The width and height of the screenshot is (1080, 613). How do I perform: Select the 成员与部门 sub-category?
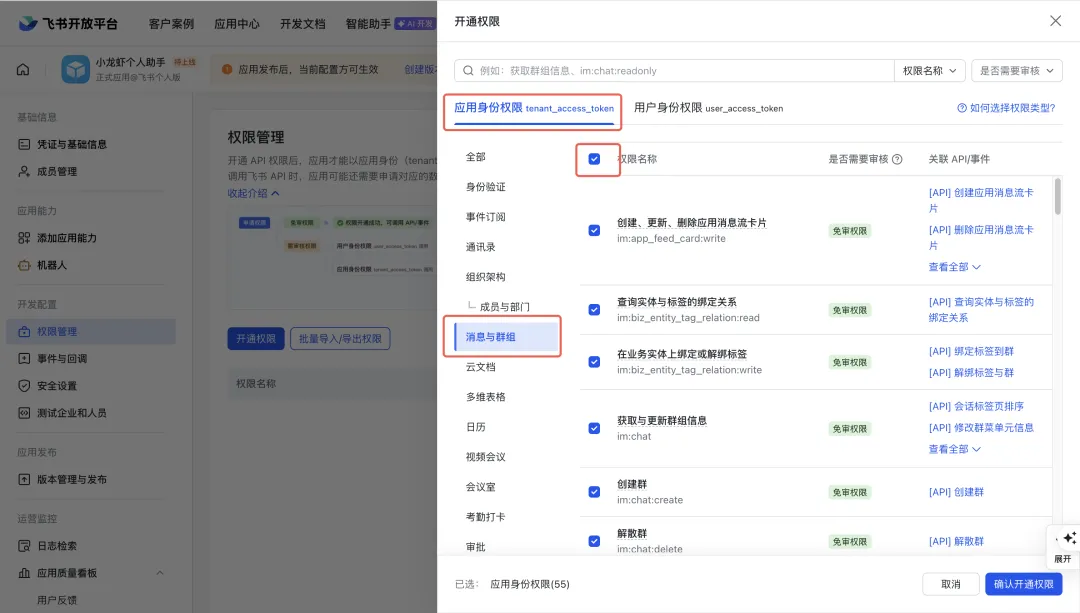504,306
